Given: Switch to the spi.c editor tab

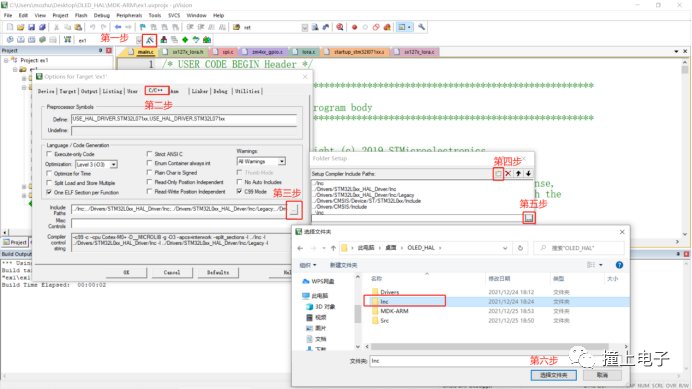Looking at the screenshot, I should click(224, 52).
